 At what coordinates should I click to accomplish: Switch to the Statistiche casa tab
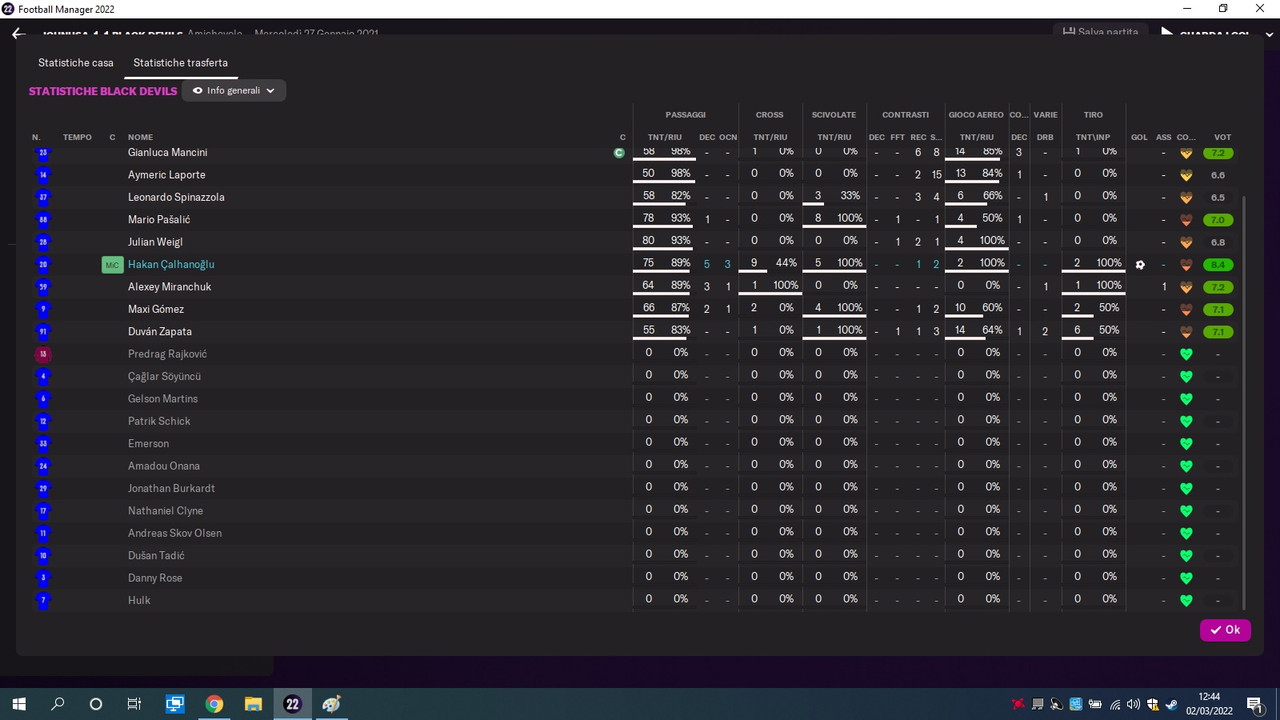(x=76, y=63)
